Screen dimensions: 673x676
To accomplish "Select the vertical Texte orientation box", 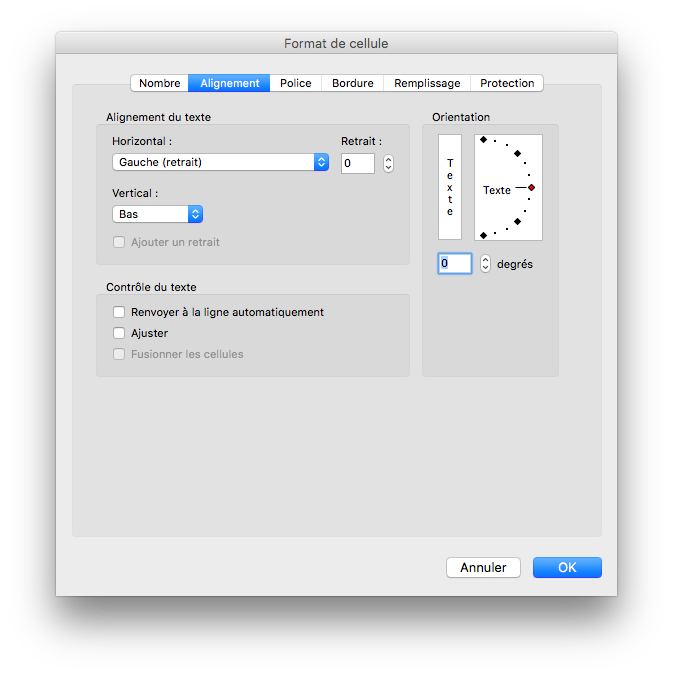I will click(450, 187).
